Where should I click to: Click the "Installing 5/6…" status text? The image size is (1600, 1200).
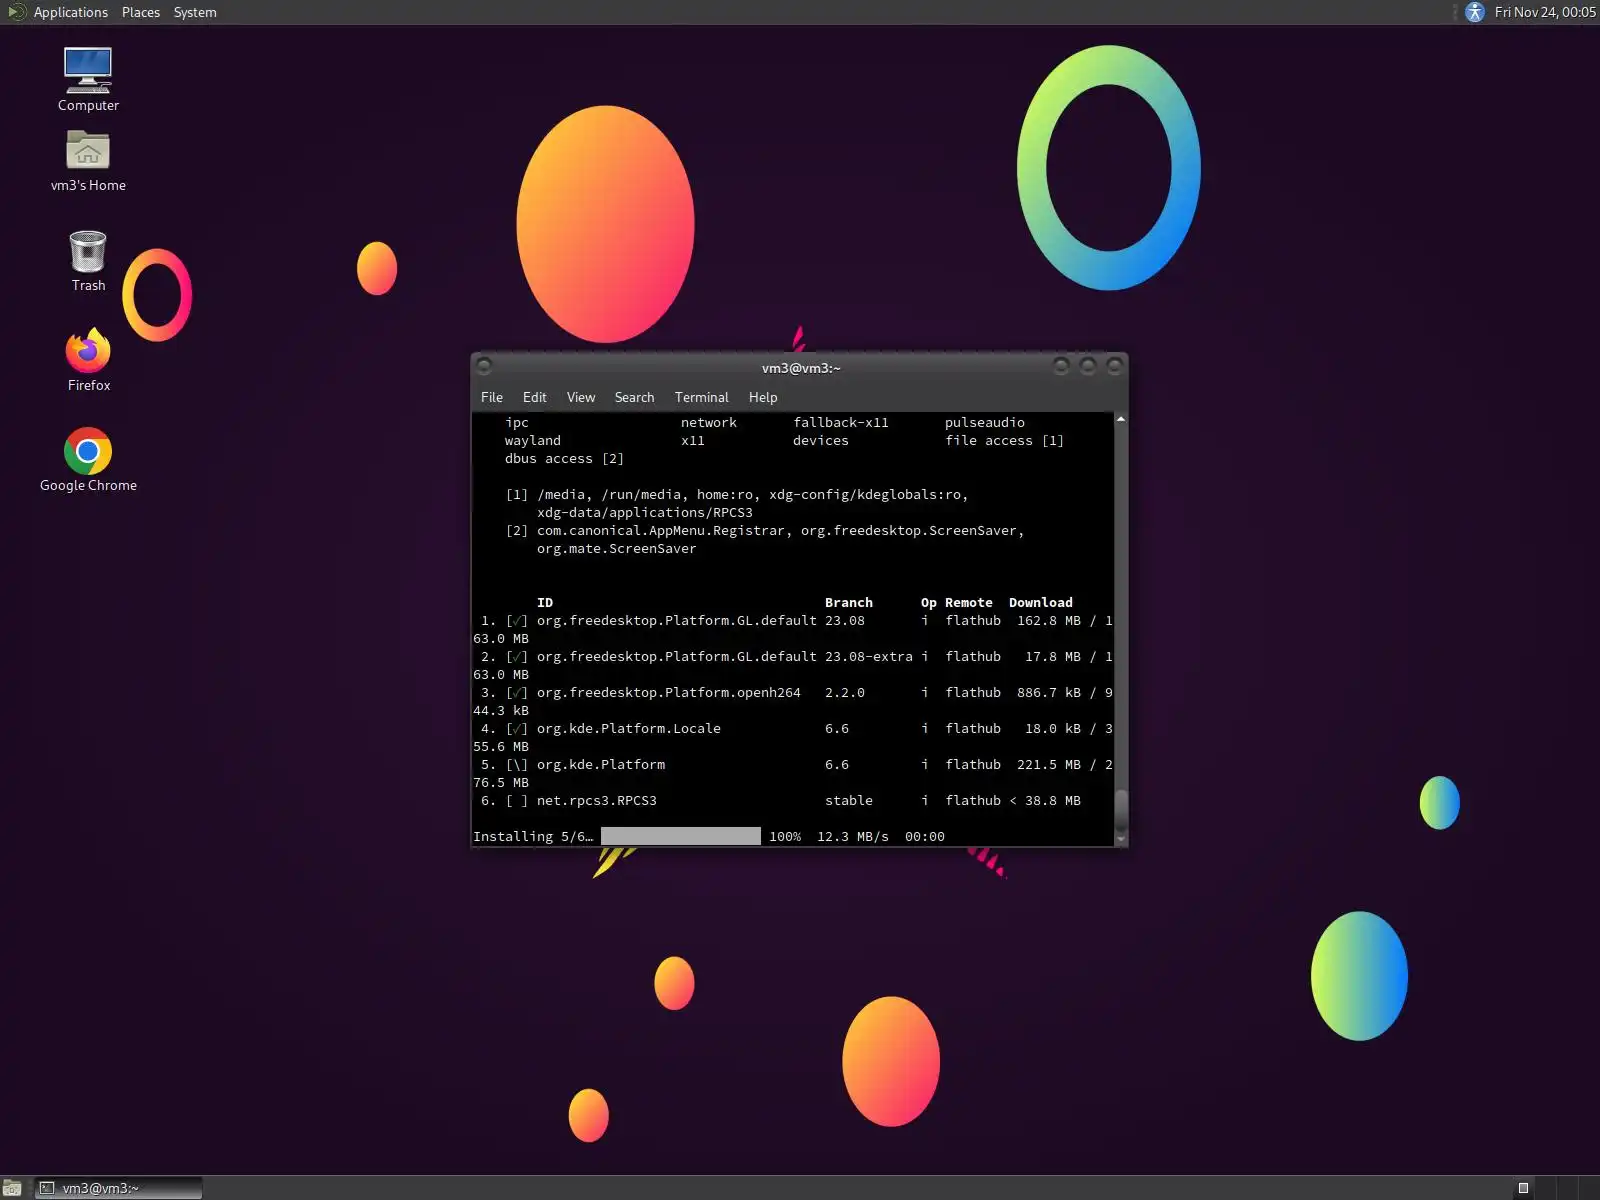[x=533, y=836]
